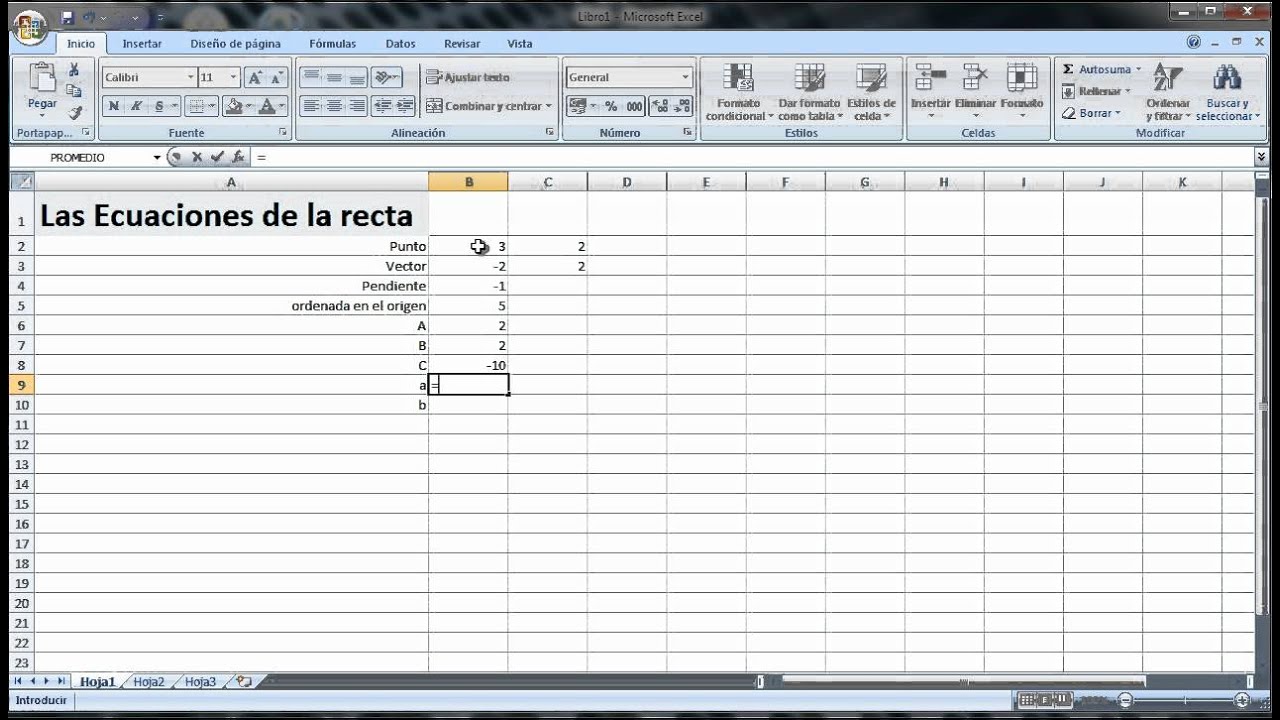1280x720 pixels.
Task: Decrease font size with small A
Action: click(276, 77)
